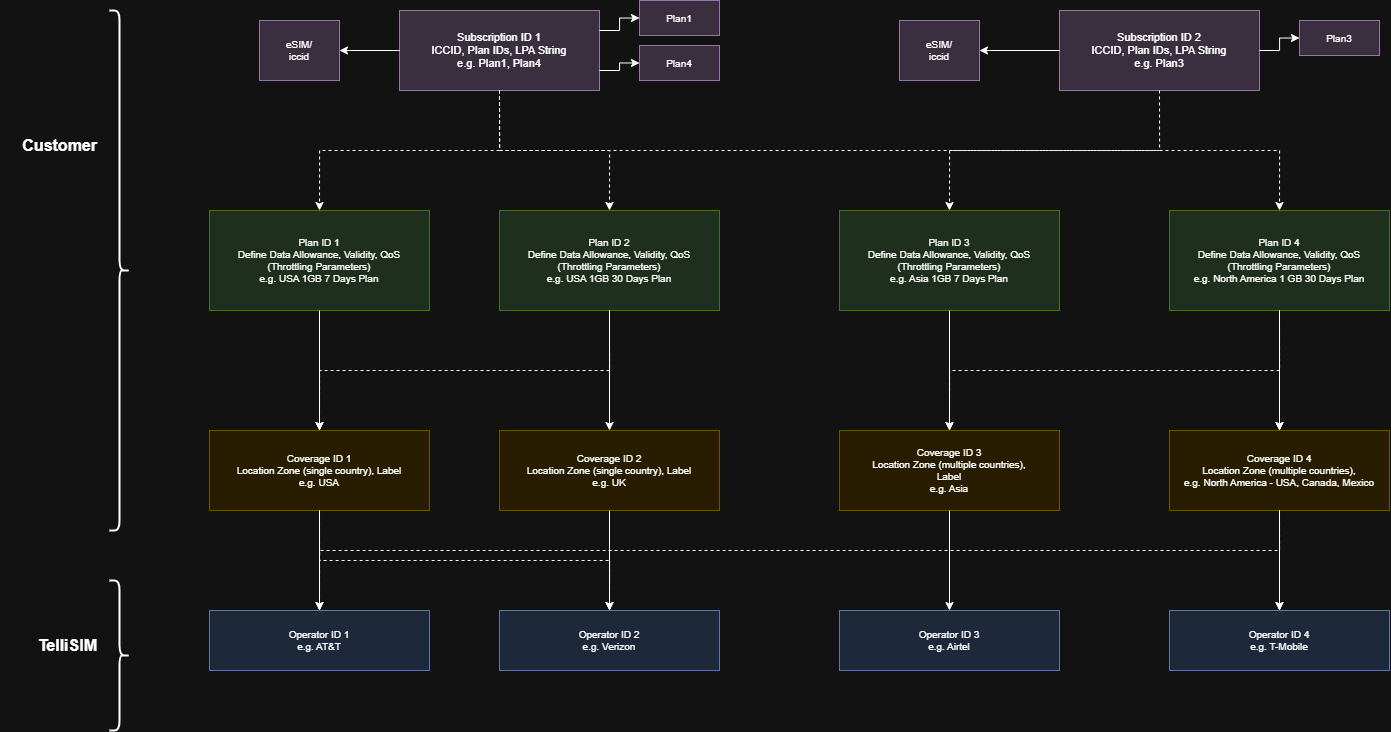Select the Plan3 box

(x=1339, y=38)
